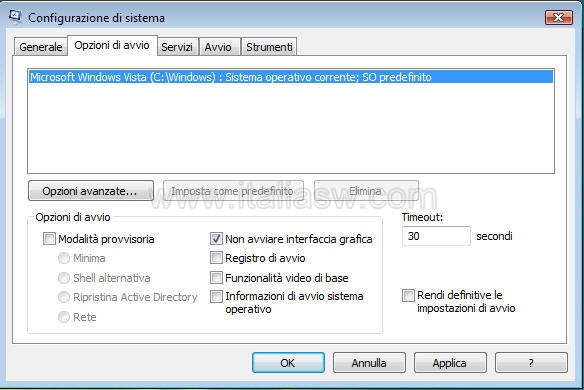Select the Opzioni di avvio tab
The height and width of the screenshot is (390, 584).
[x=112, y=45]
